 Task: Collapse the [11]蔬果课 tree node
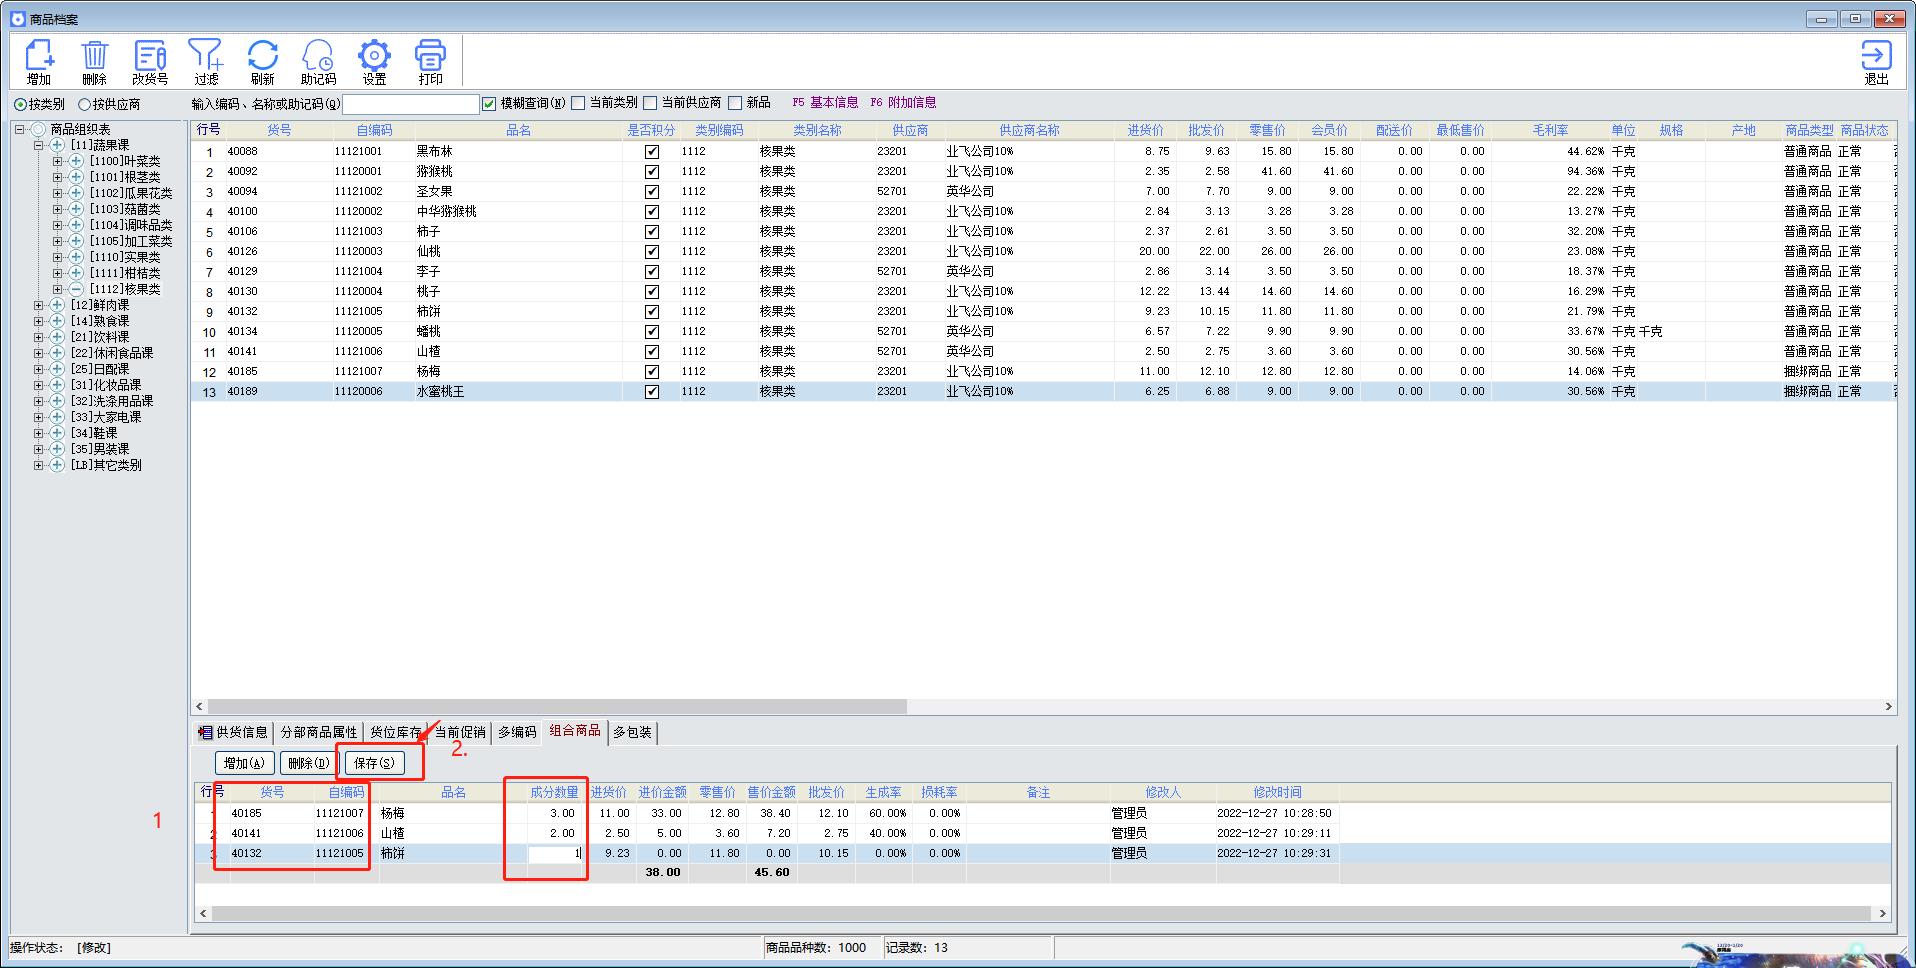(x=39, y=145)
